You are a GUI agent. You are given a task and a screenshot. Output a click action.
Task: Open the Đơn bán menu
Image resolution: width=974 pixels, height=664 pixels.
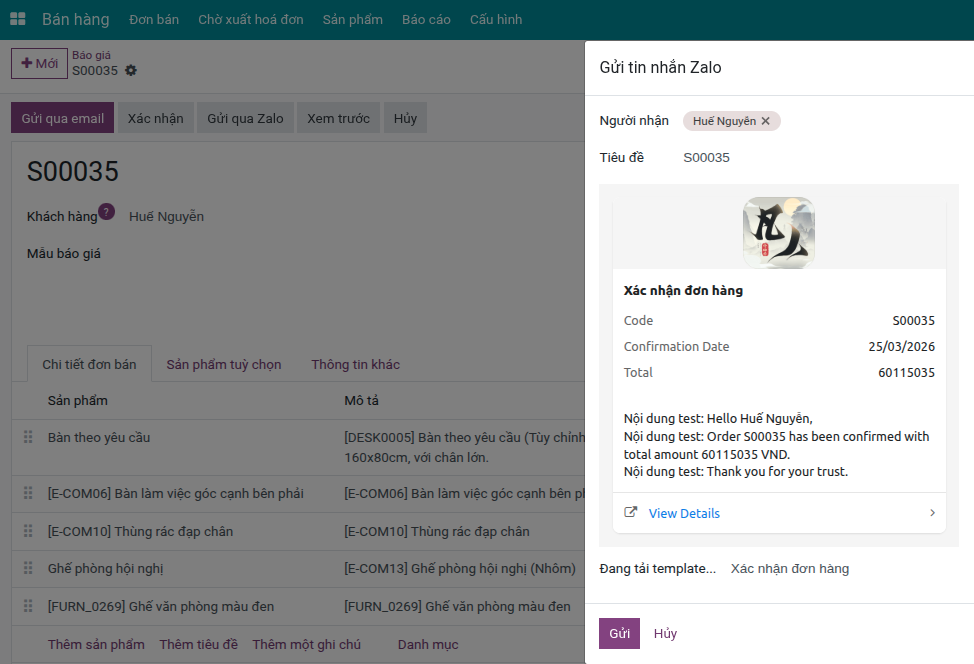154,19
